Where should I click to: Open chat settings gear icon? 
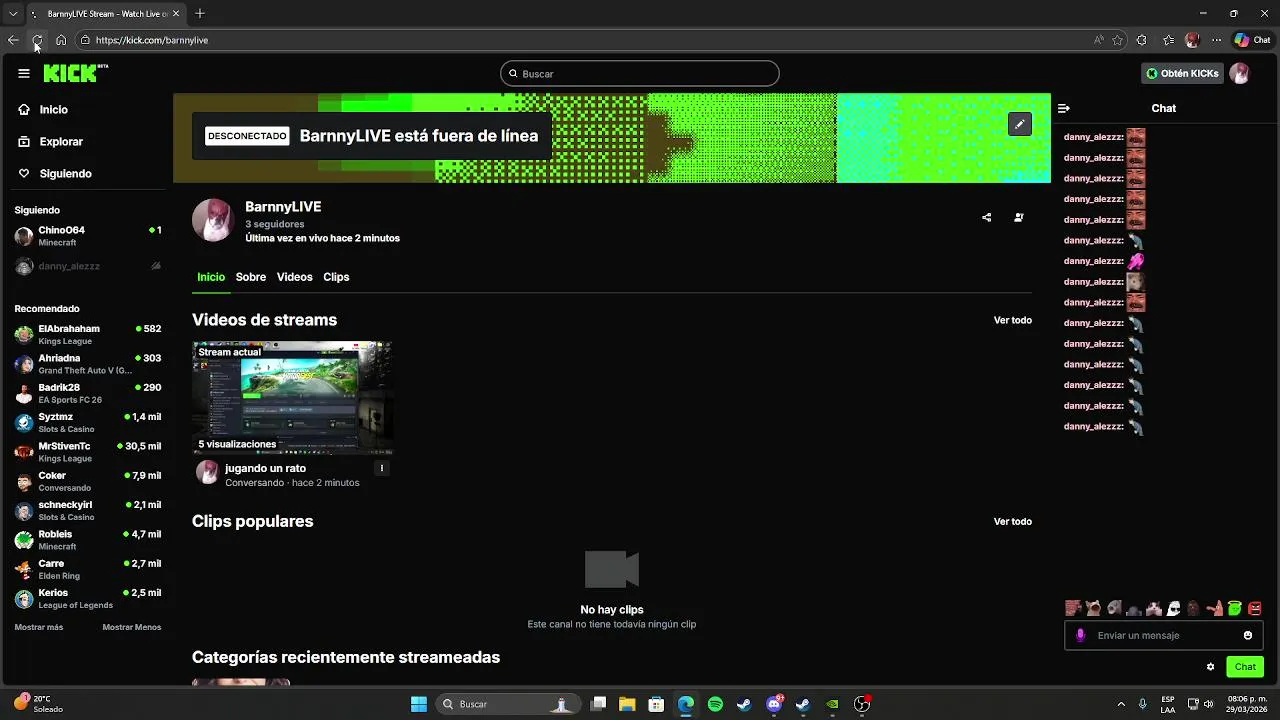(x=1210, y=667)
